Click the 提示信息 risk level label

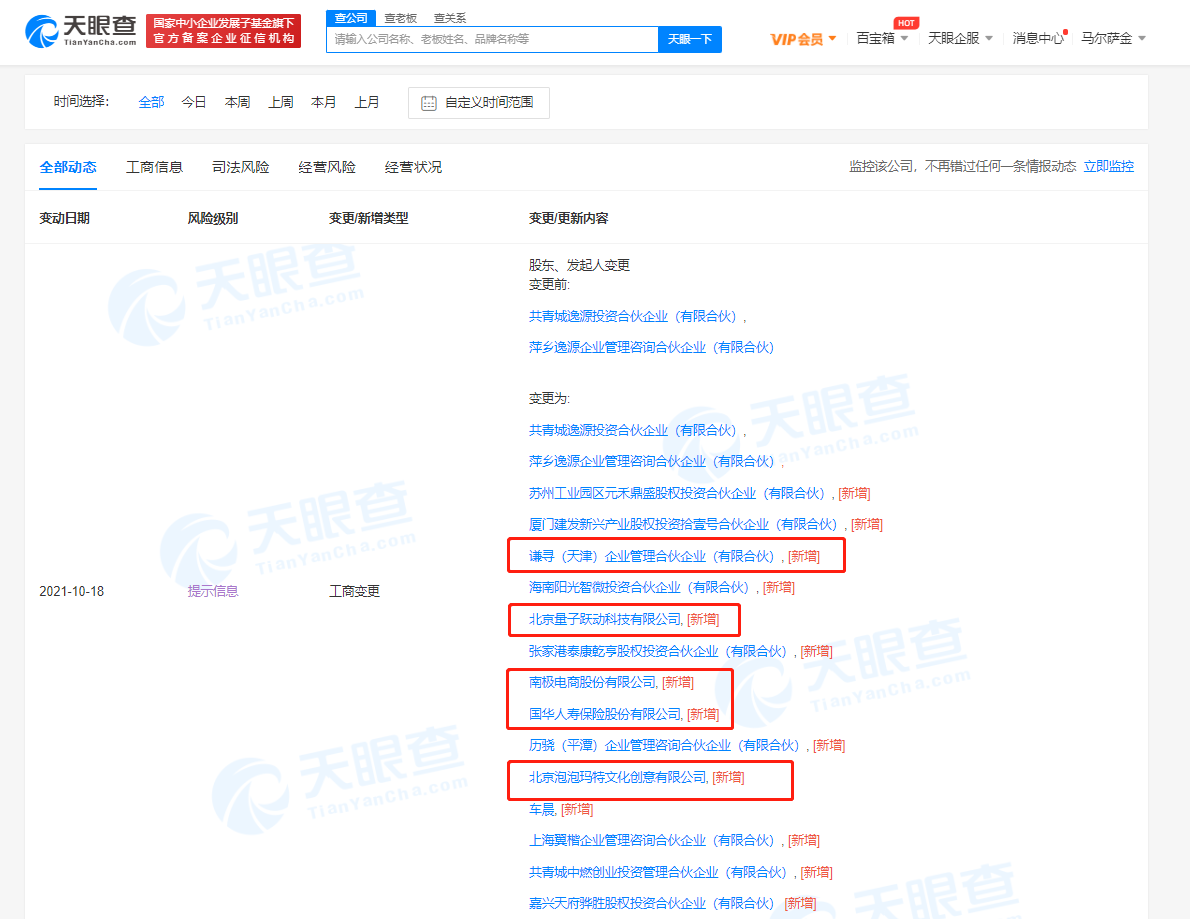click(x=212, y=591)
